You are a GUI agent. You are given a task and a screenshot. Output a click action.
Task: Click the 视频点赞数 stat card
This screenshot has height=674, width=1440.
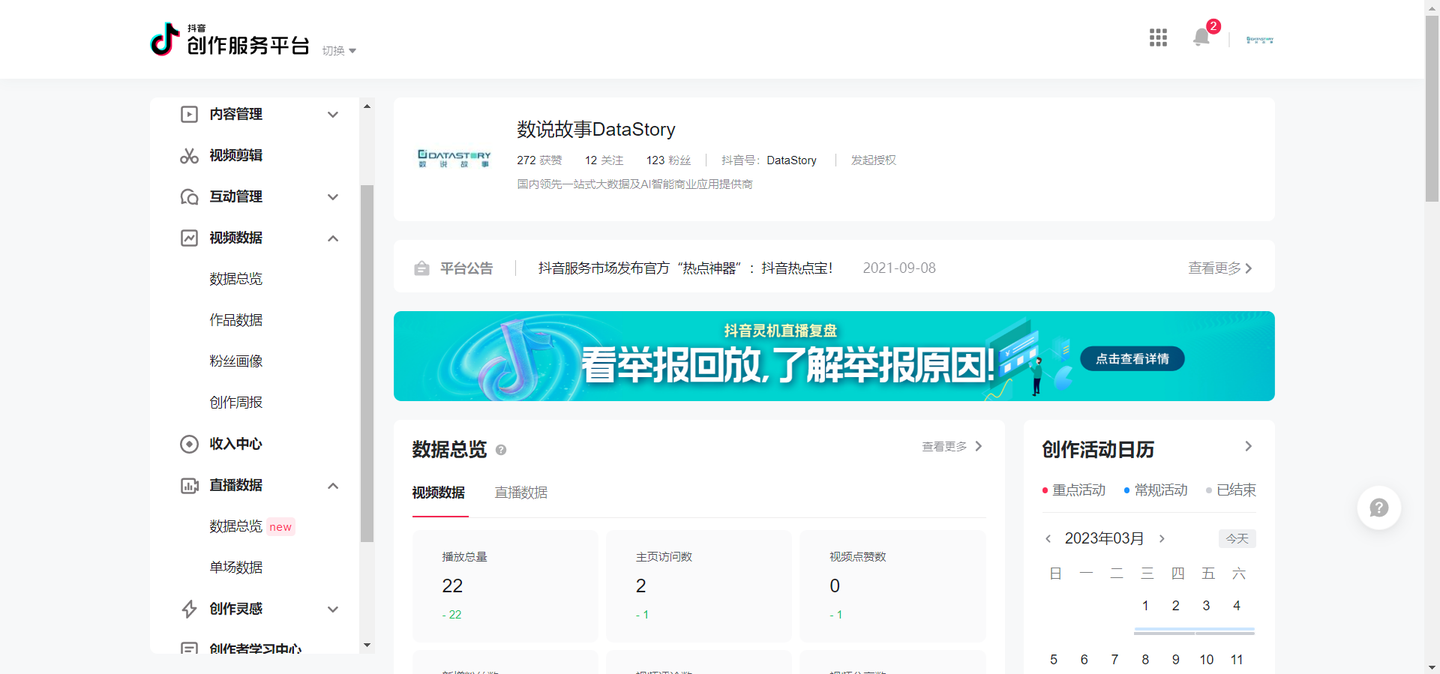tap(893, 586)
